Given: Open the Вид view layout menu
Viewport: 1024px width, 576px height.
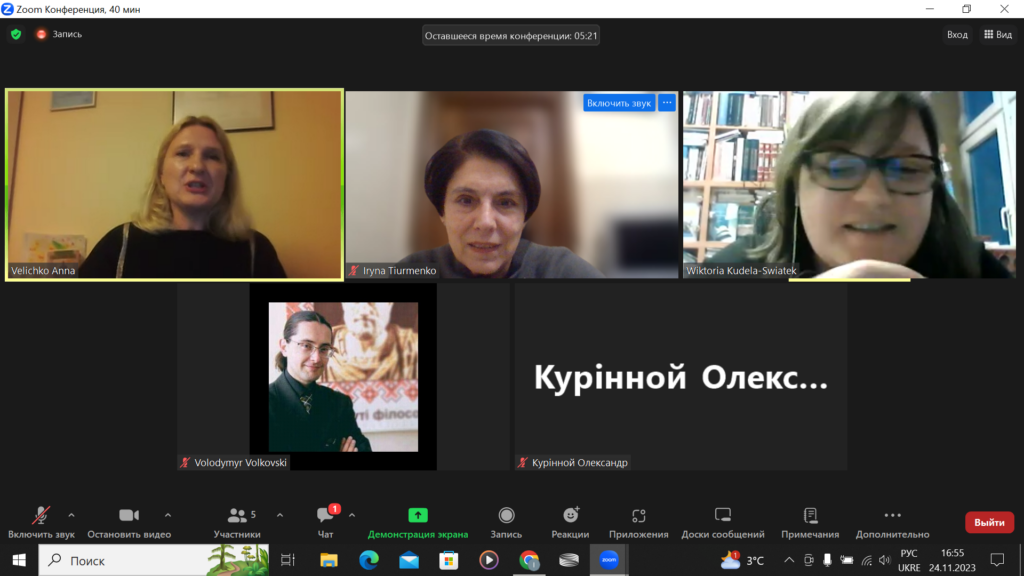Looking at the screenshot, I should 998,34.
